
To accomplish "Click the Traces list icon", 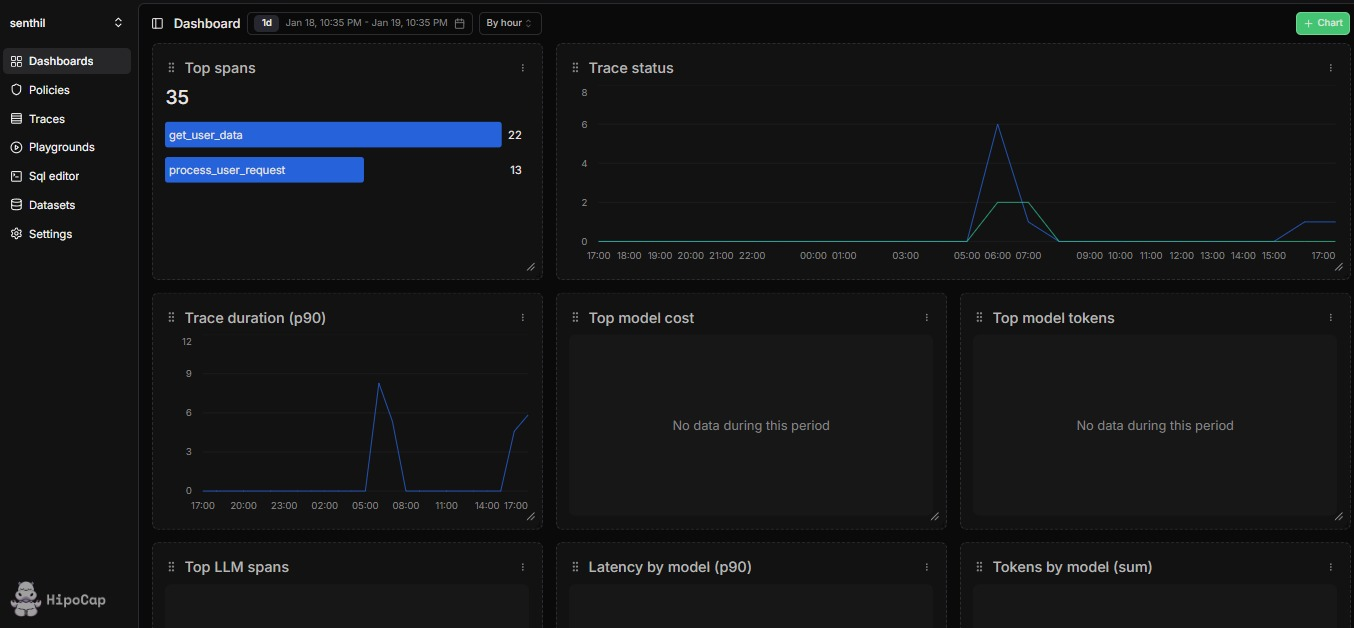I will tap(16, 119).
